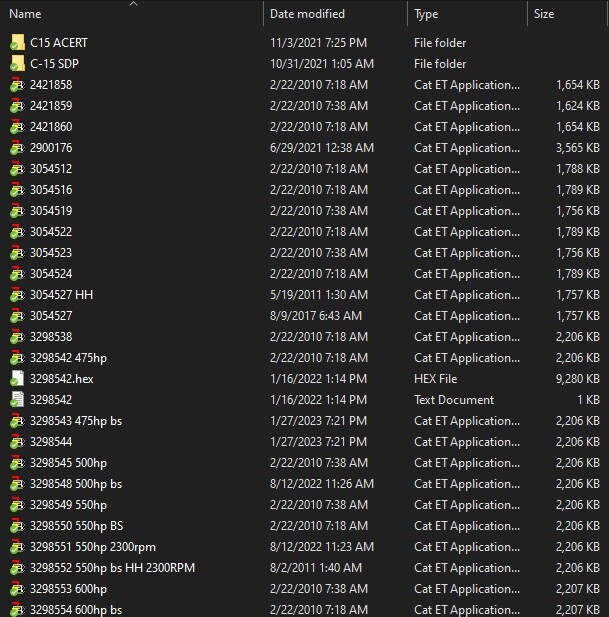
Task: Select the Cat ET icon for 3054516
Action: [x=17, y=190]
